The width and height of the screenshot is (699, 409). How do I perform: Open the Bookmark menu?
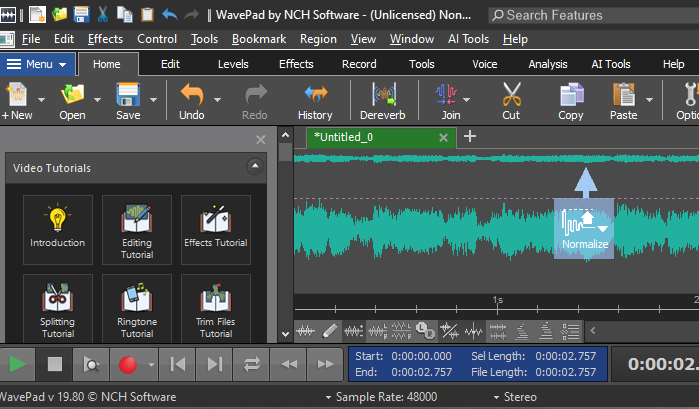pyautogui.click(x=259, y=39)
